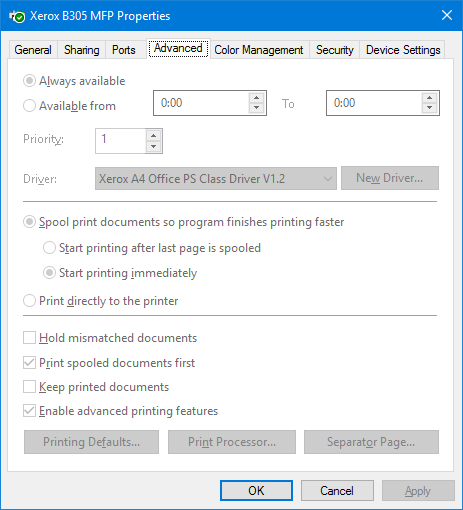Viewport: 463px width, 510px height.
Task: Increase the Available from start time spinner
Action: coord(256,98)
